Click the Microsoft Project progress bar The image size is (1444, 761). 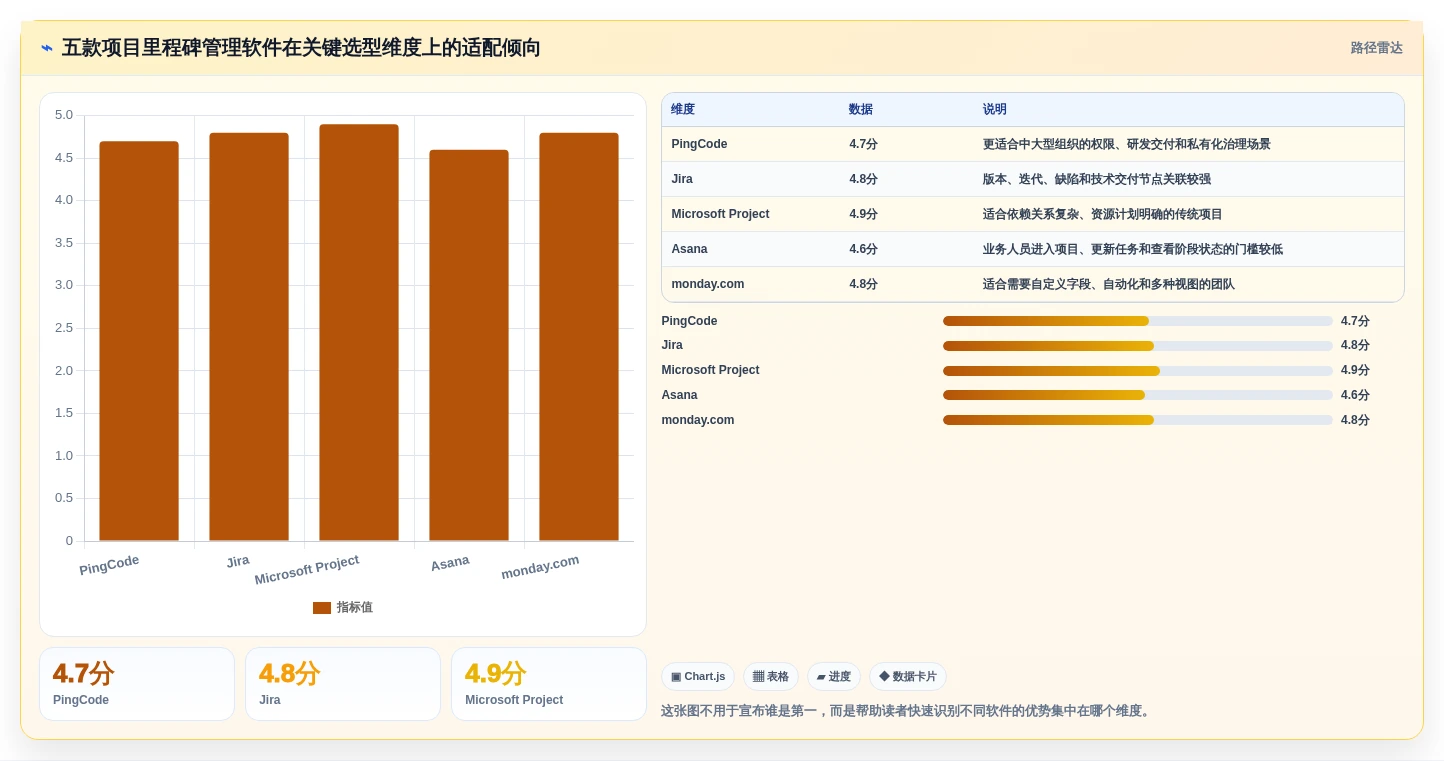click(x=1137, y=371)
